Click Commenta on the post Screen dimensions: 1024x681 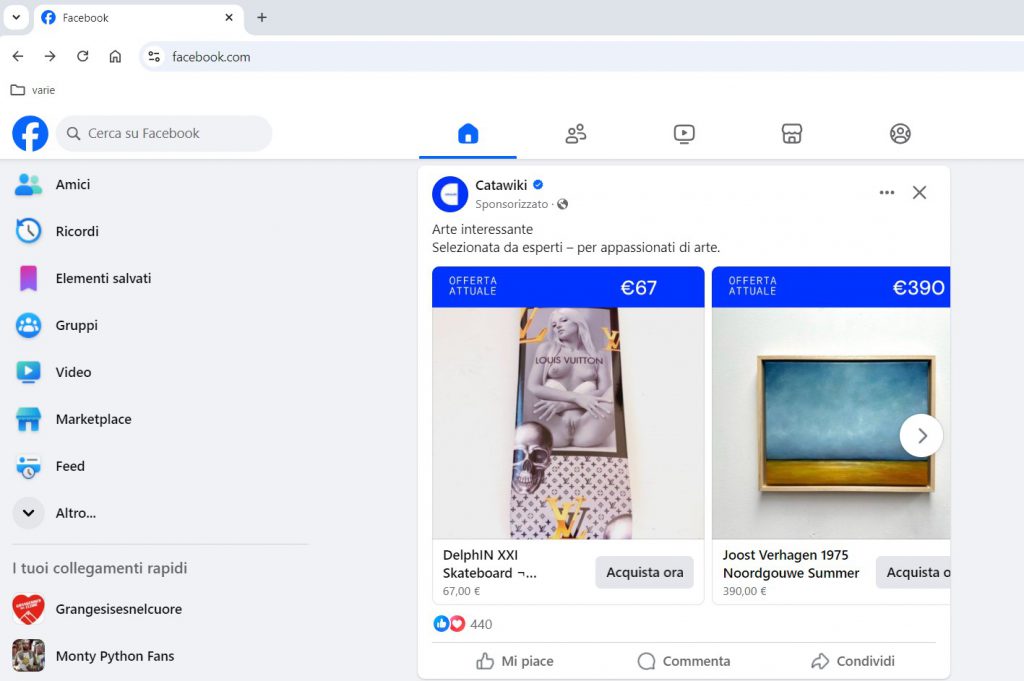684,661
